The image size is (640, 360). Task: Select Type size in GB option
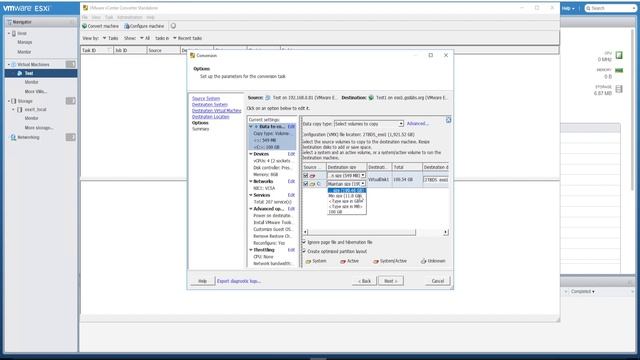click(x=347, y=202)
